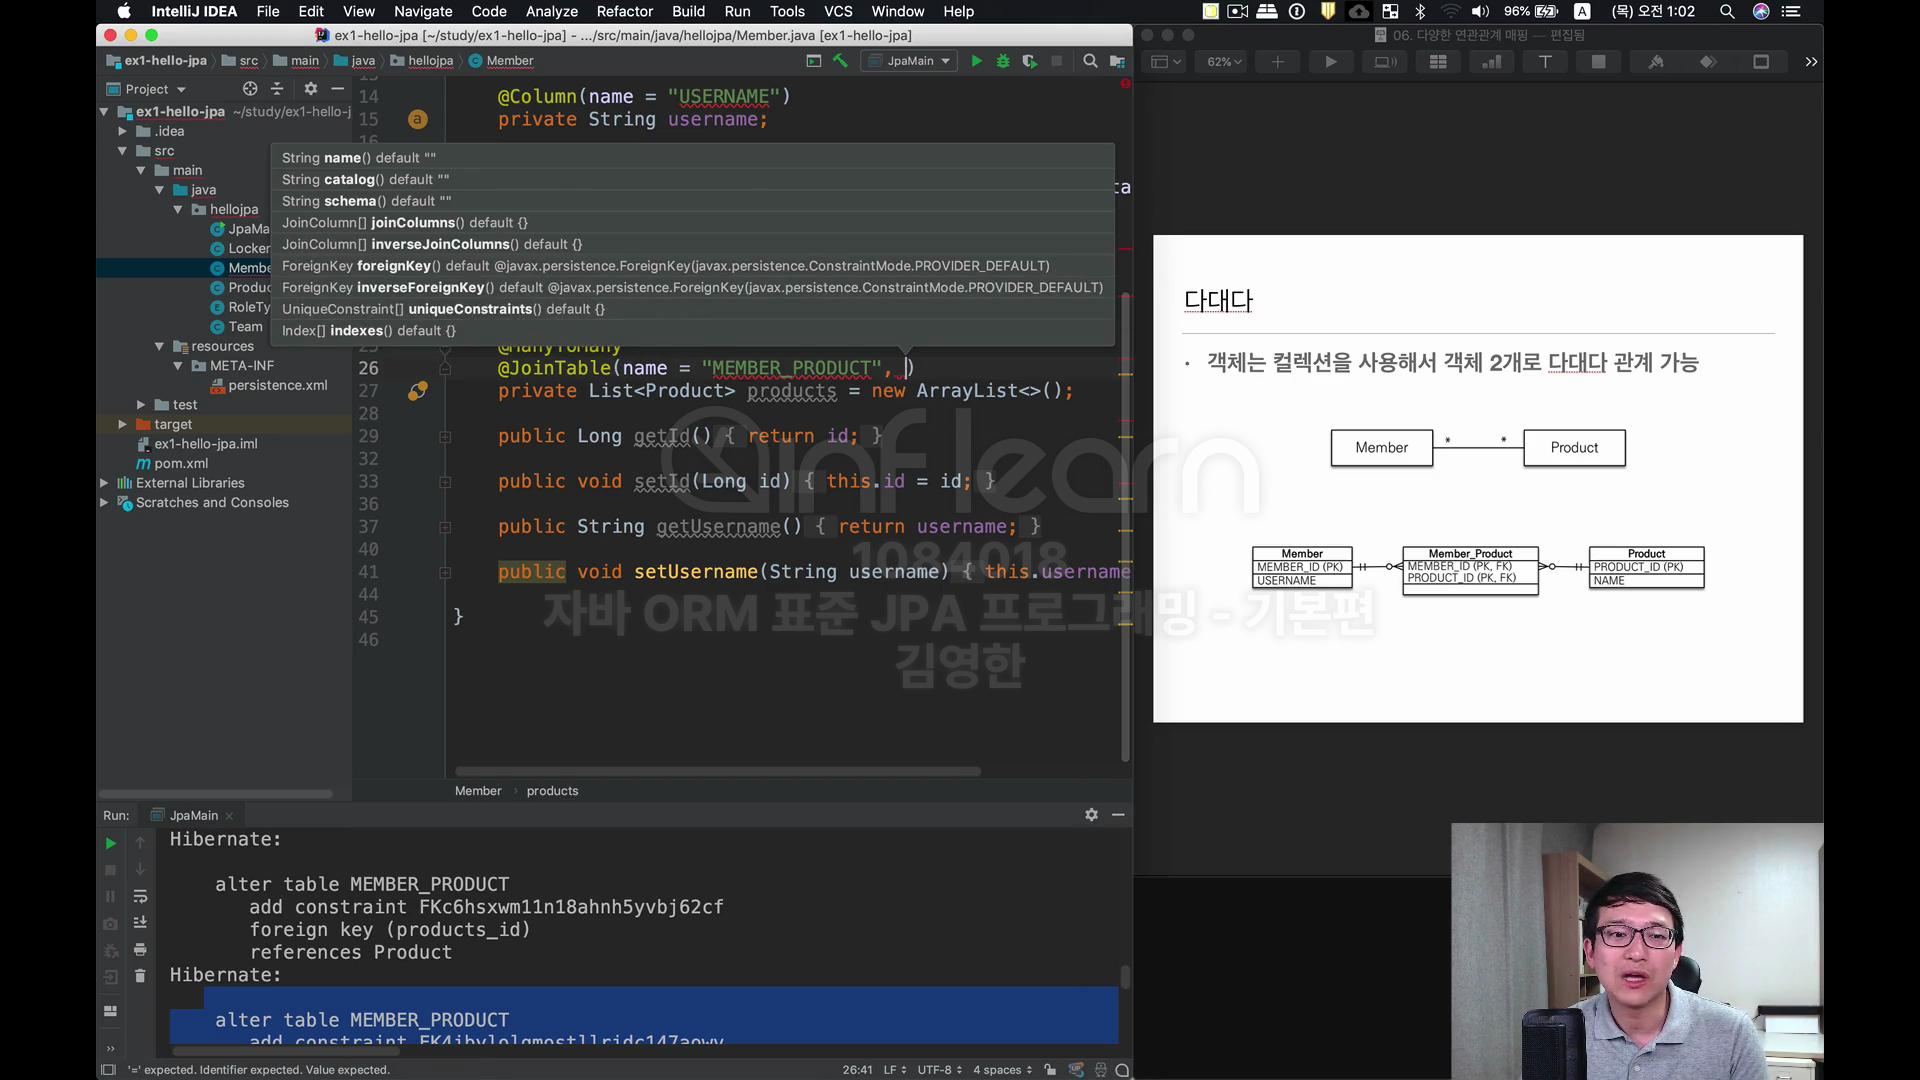Click the green hammer Build Project icon

point(840,61)
